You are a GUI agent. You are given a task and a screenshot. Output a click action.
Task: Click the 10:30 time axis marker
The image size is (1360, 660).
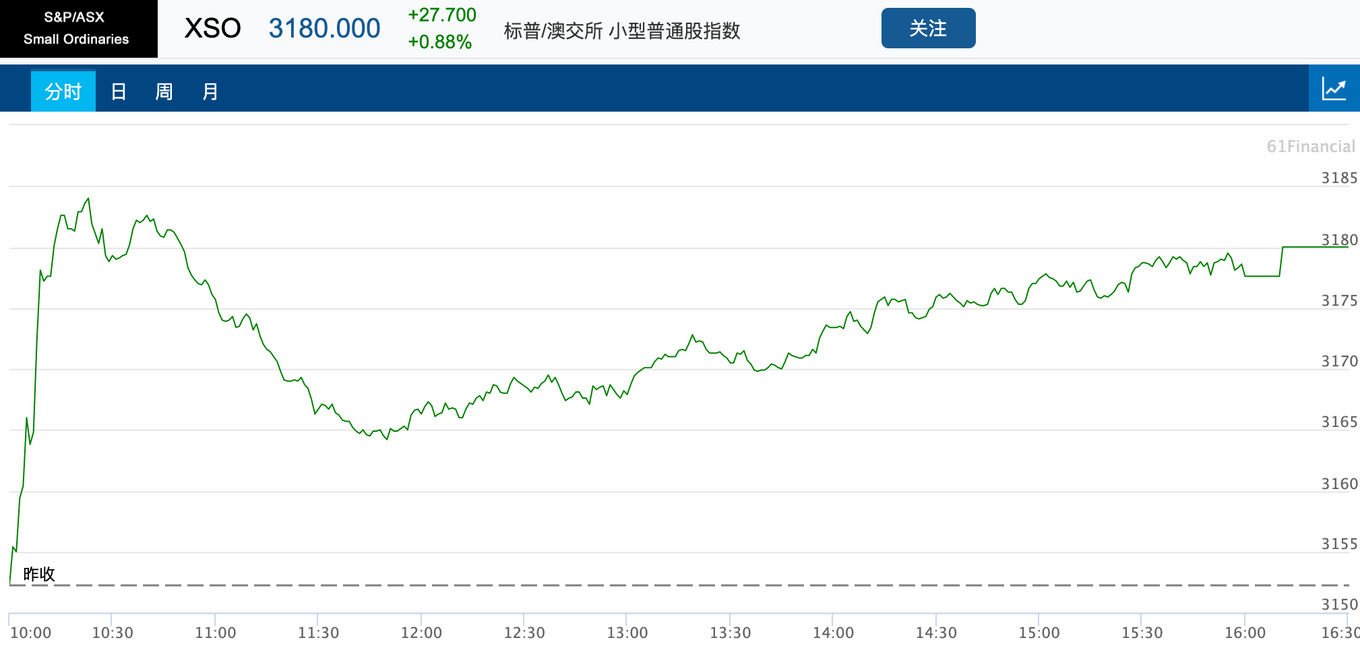112,633
